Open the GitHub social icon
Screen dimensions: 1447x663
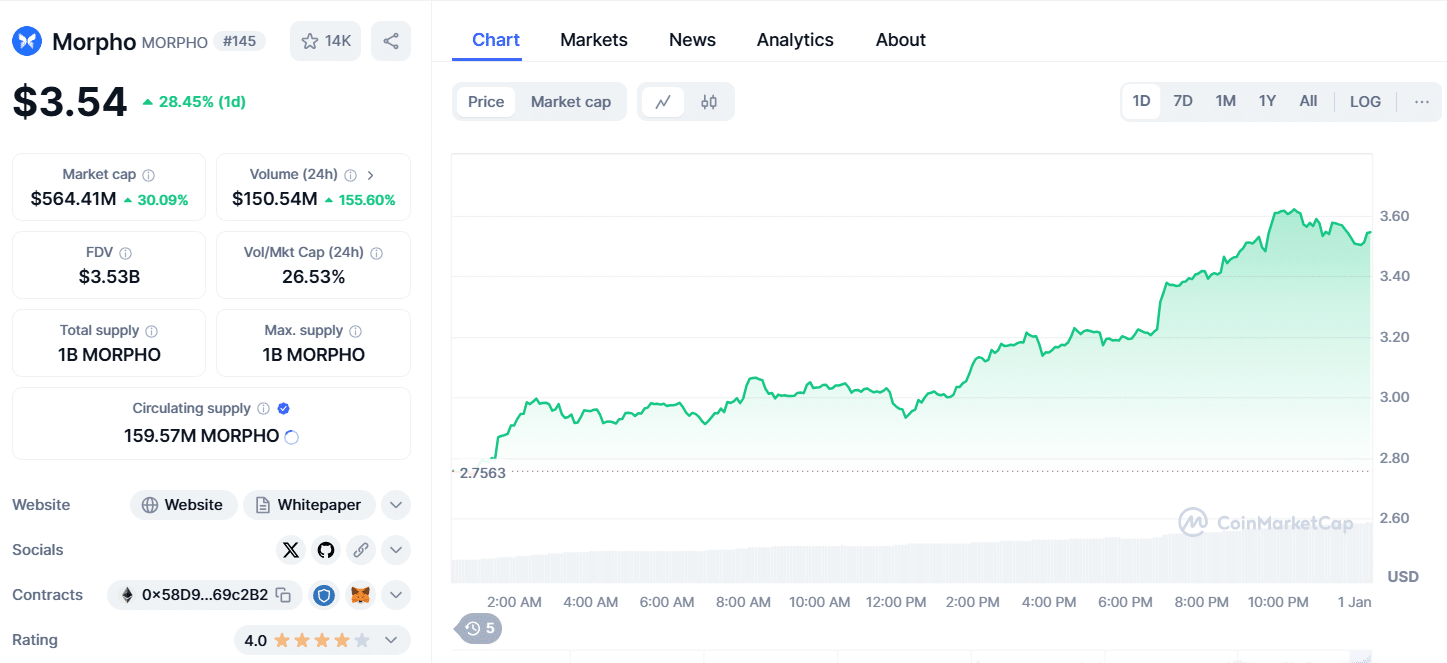[x=325, y=550]
